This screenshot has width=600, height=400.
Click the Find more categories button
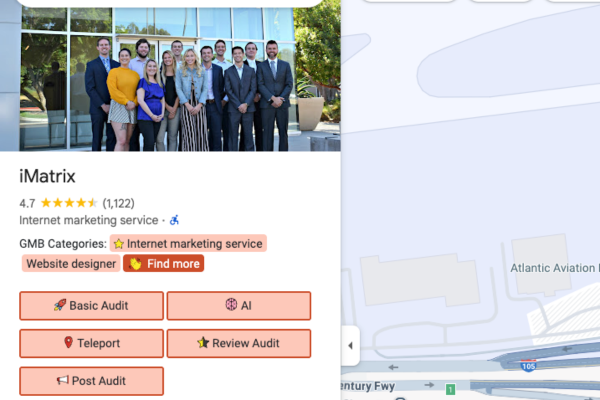[x=164, y=264]
